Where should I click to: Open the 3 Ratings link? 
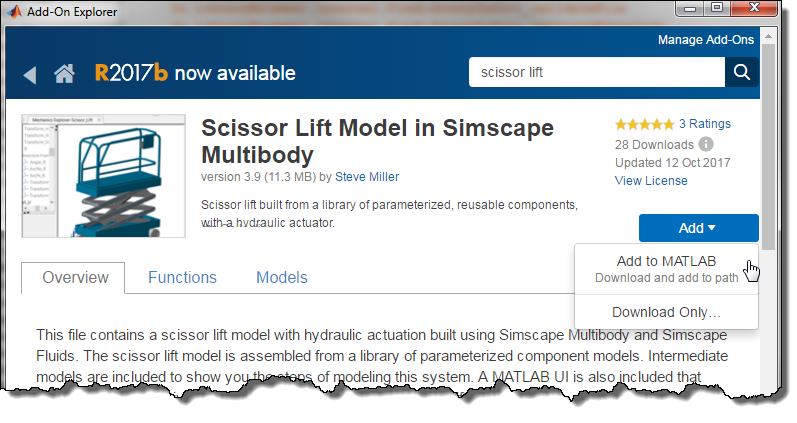704,124
